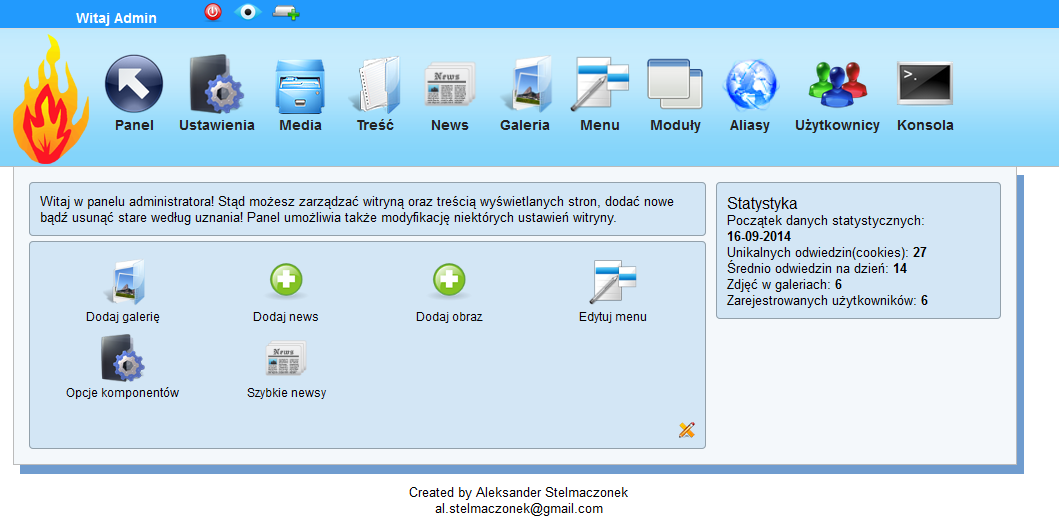Viewport: 1059px width, 530px height.
Task: Click the Witaj Admin greeting
Action: tap(116, 18)
